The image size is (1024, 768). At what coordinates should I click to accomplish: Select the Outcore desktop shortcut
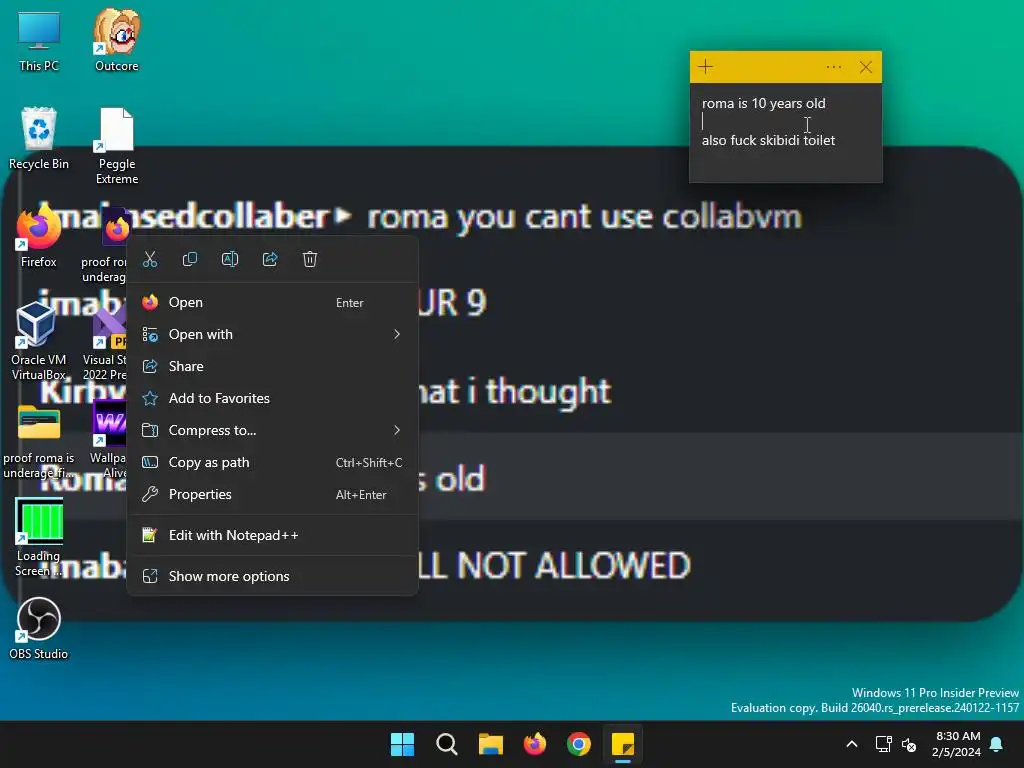(116, 40)
